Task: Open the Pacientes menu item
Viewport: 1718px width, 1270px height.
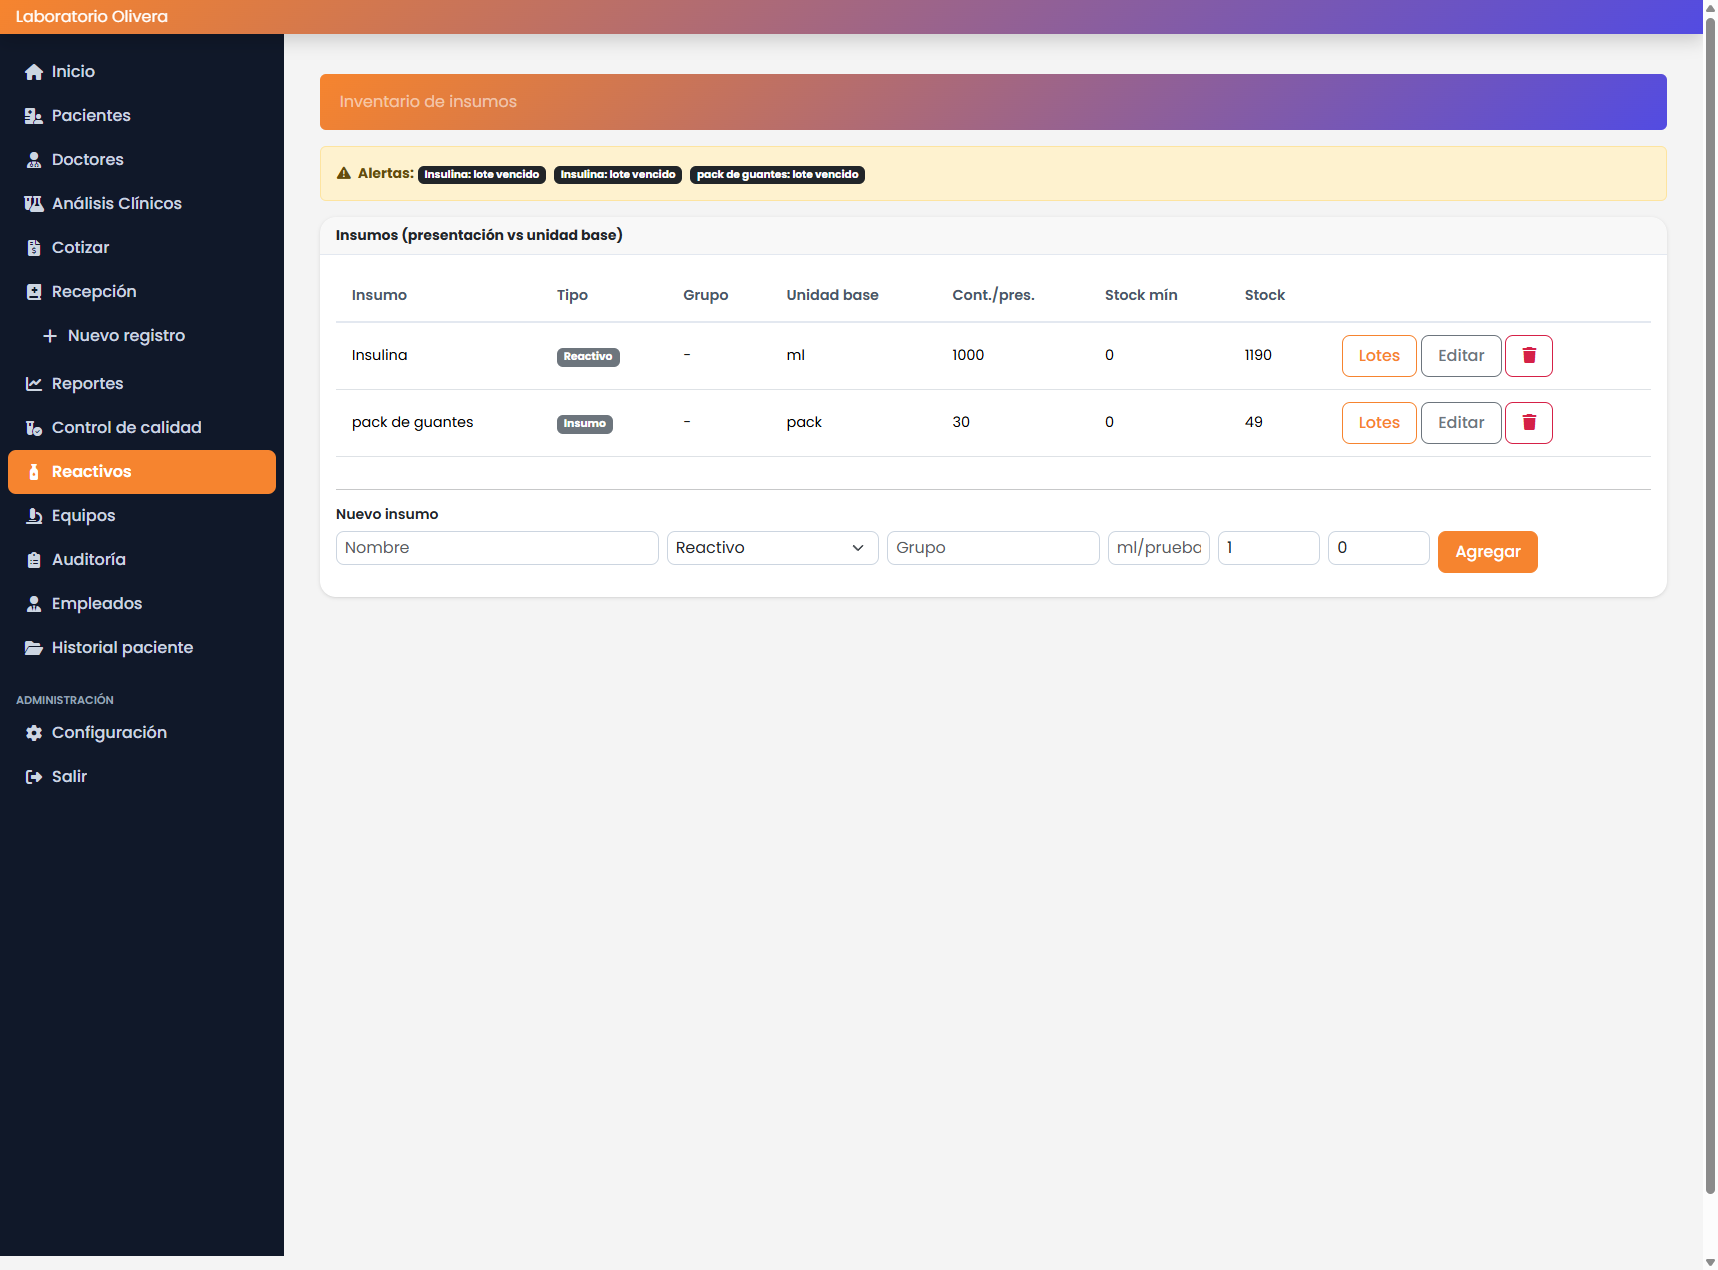Action: pyautogui.click(x=91, y=116)
